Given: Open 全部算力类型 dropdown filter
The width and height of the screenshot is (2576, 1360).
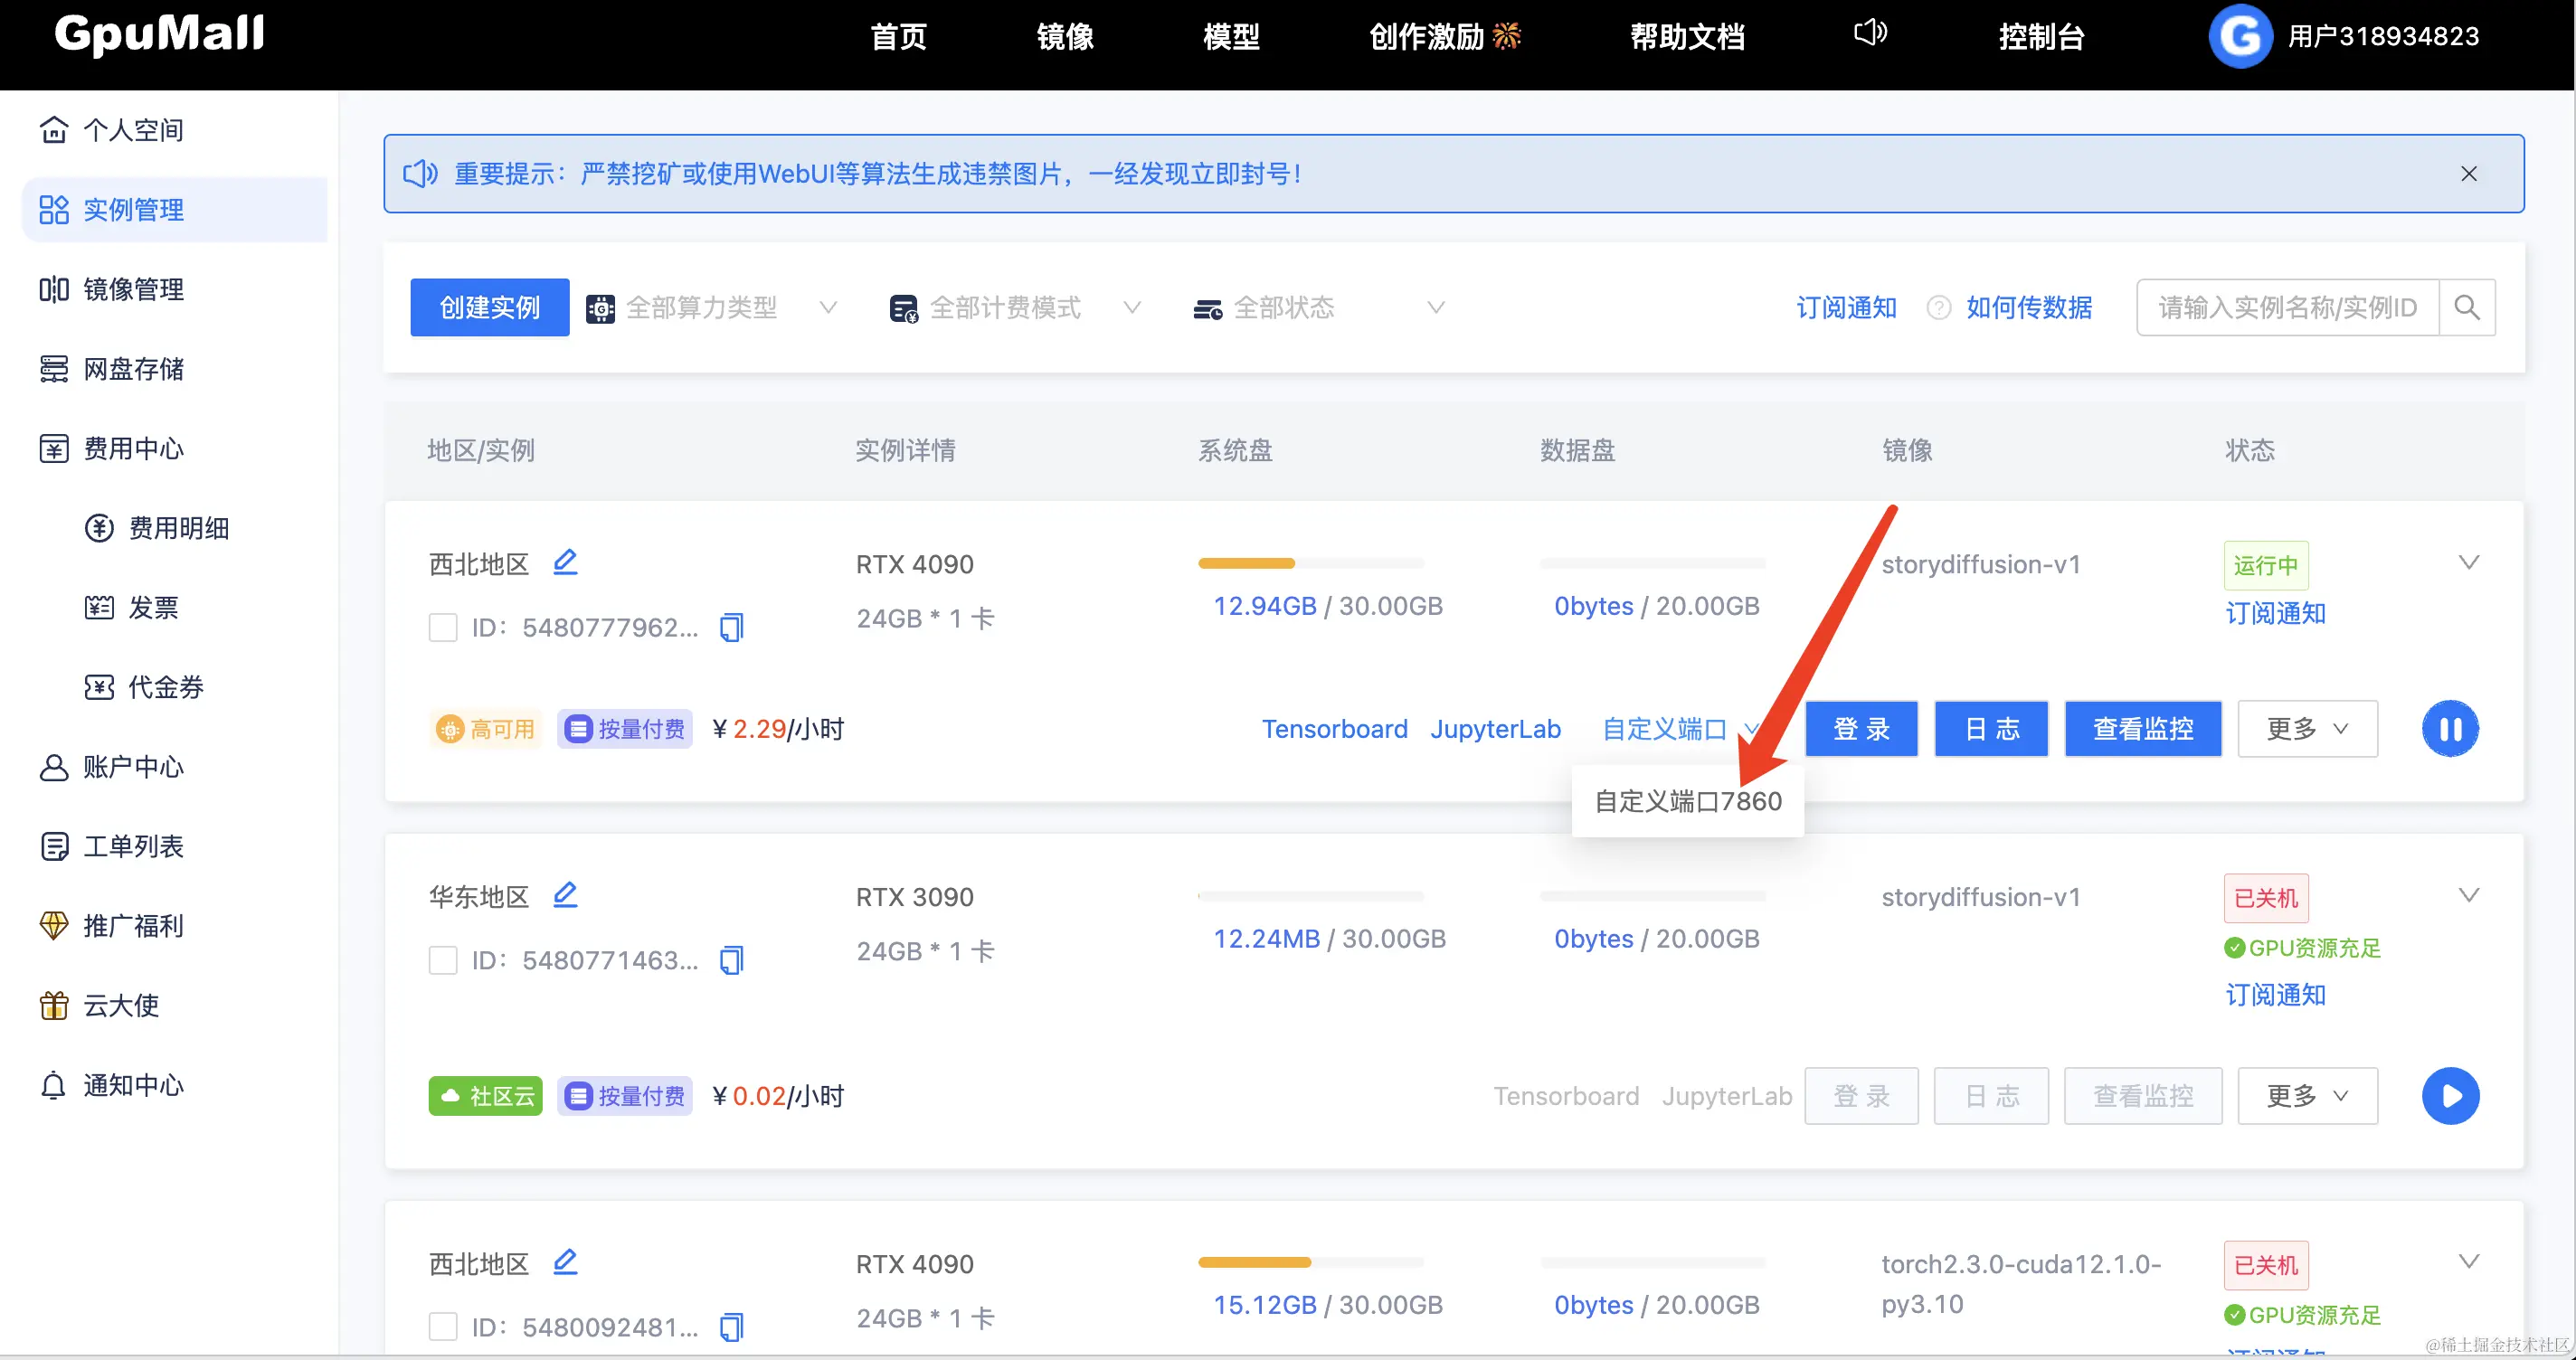Looking at the screenshot, I should point(712,308).
